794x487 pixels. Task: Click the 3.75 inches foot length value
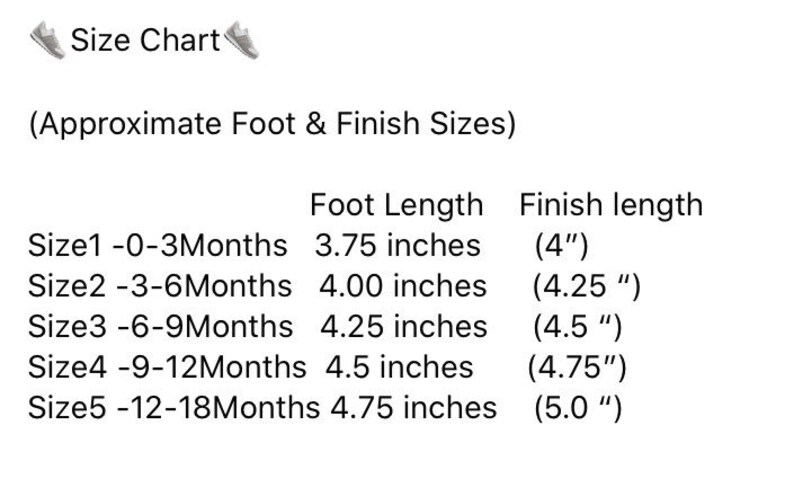[x=398, y=246]
